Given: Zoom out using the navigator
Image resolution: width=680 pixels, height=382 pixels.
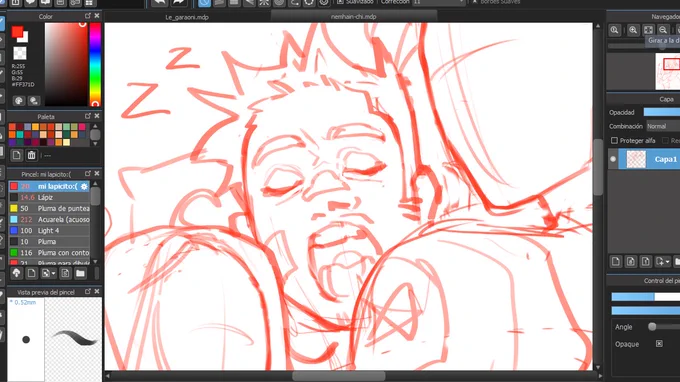Looking at the screenshot, I should click(663, 30).
